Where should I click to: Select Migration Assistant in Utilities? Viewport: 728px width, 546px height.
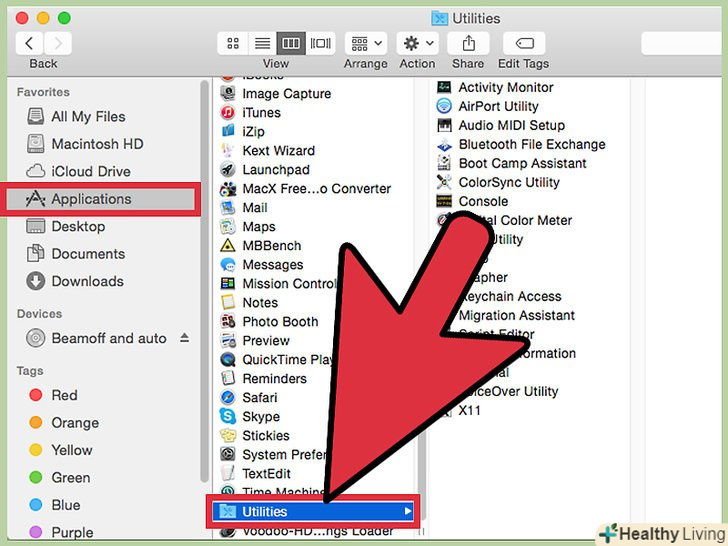[x=517, y=315]
